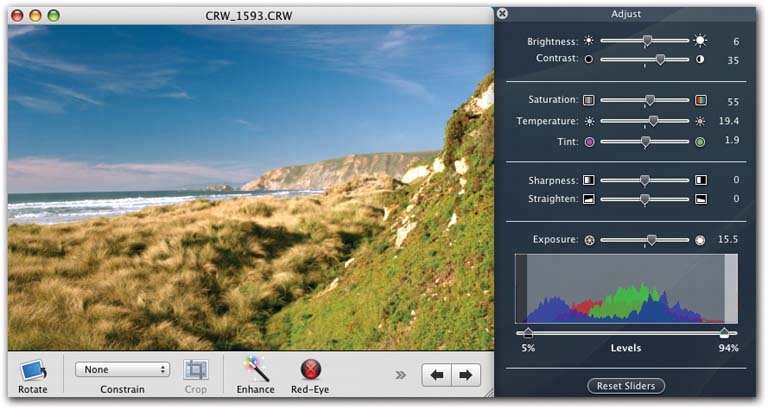Click the Exposure slider handle
768x410 pixels.
[x=651, y=240]
